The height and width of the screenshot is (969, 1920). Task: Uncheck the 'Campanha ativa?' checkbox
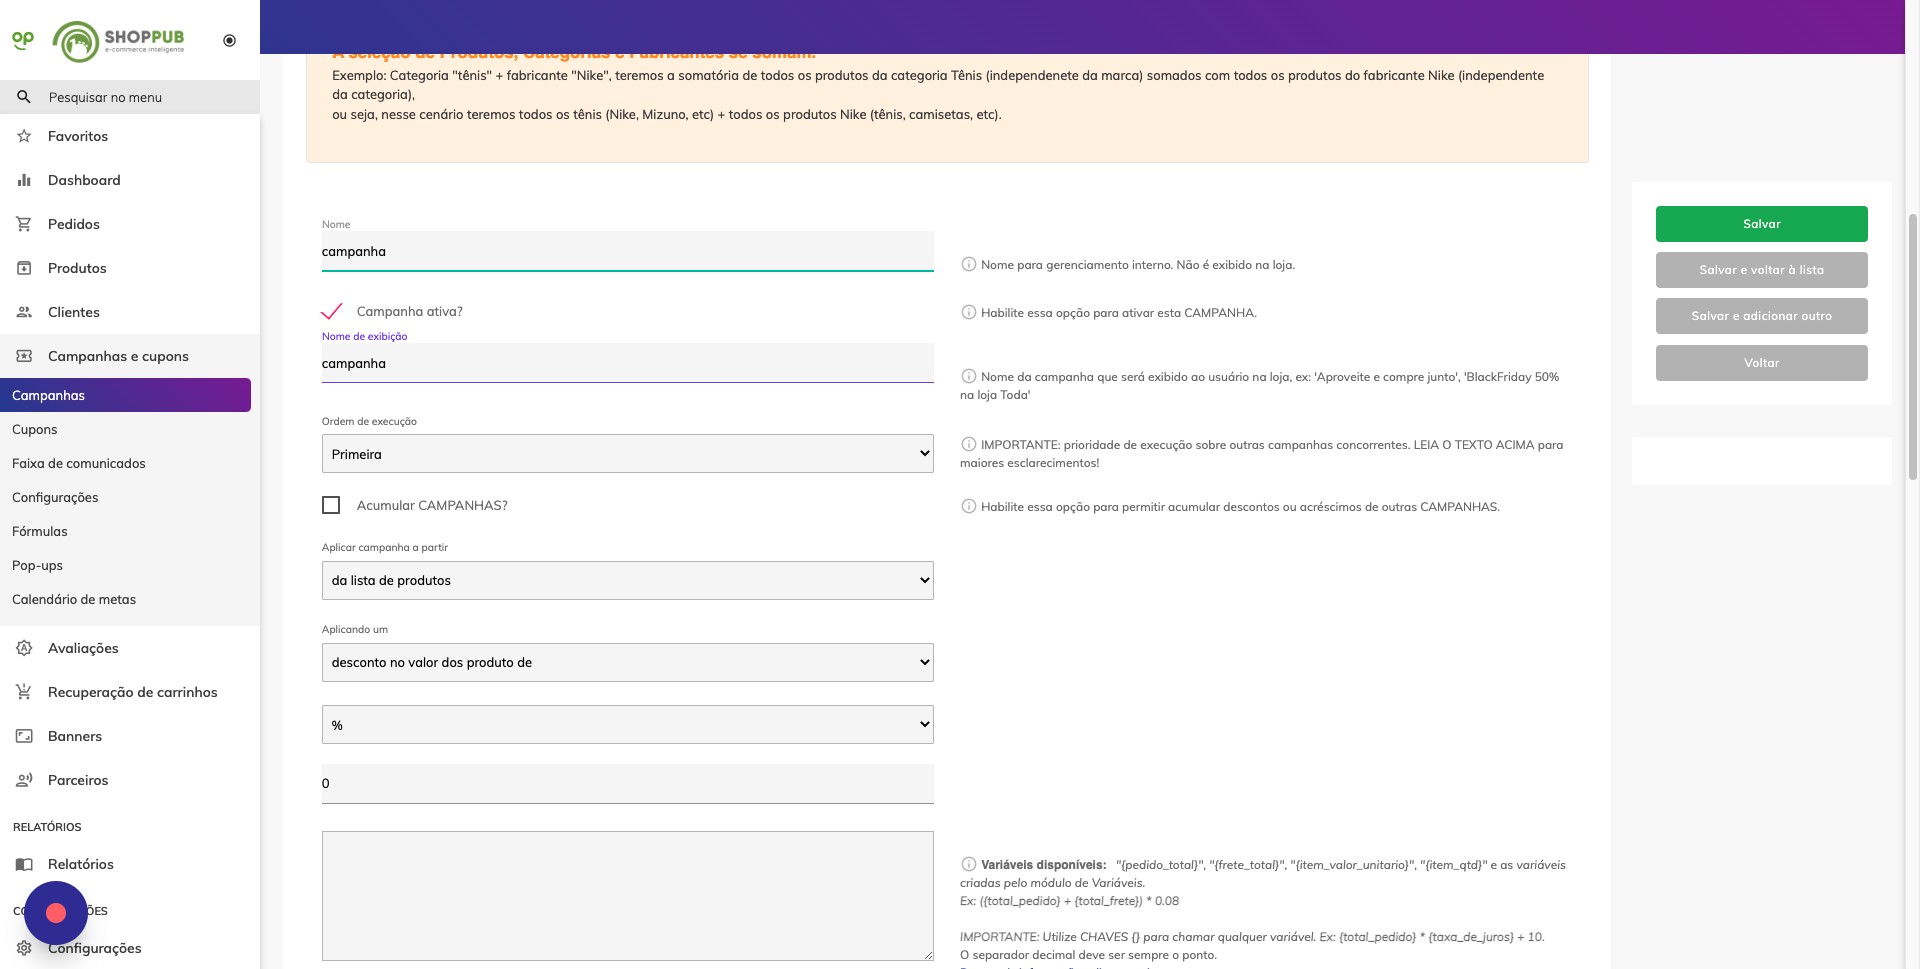click(x=331, y=311)
